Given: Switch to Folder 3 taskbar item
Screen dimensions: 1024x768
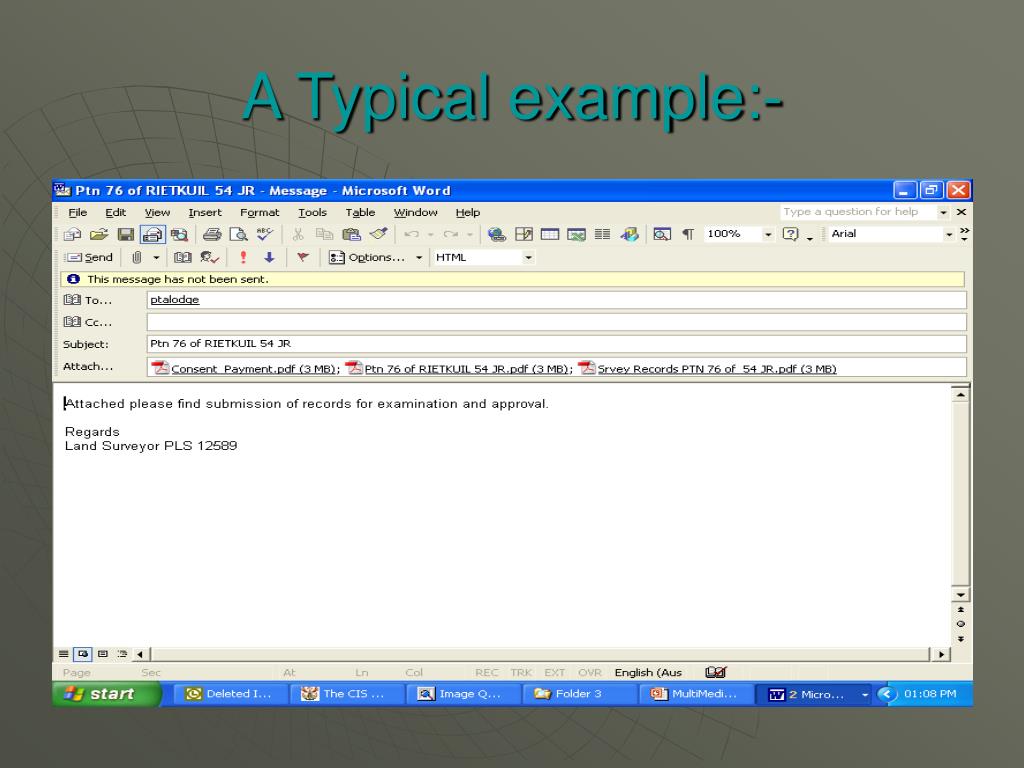Looking at the screenshot, I should coord(579,694).
